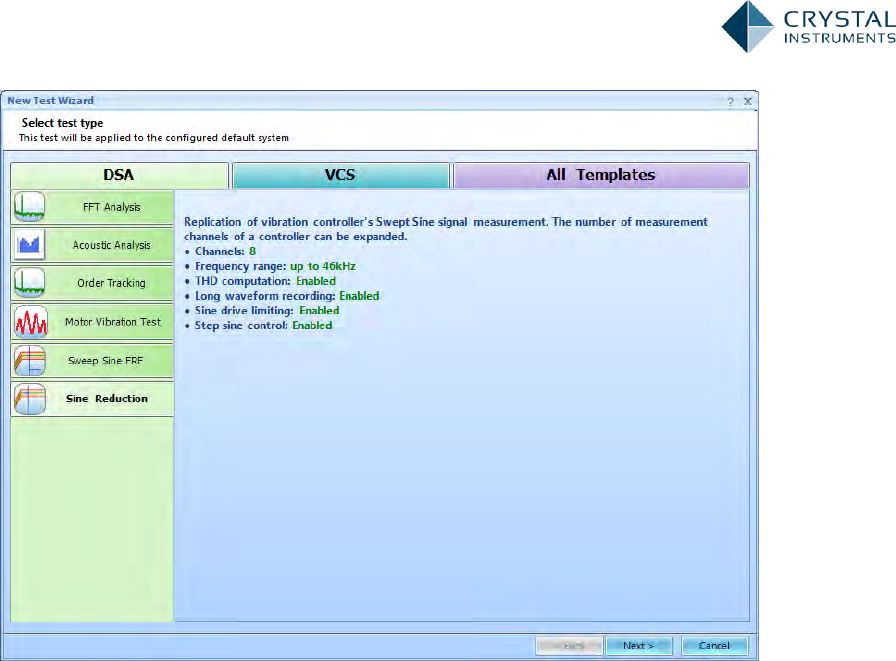
Task: Switch to the VCS tab
Action: [341, 175]
